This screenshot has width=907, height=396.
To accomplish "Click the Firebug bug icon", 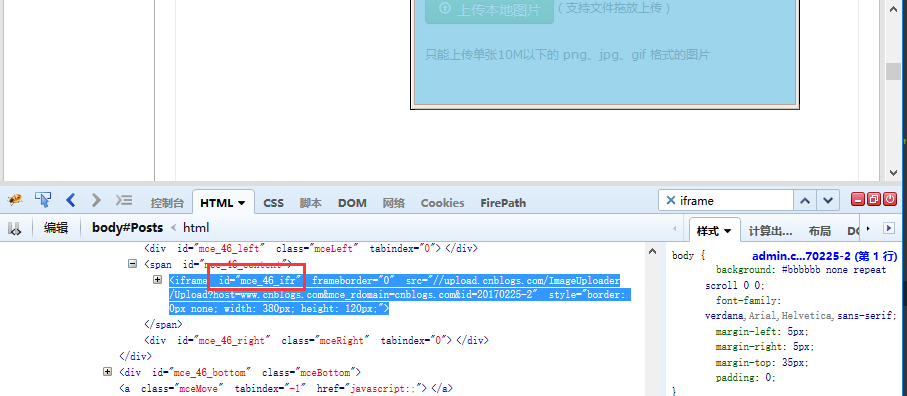I will (16, 201).
